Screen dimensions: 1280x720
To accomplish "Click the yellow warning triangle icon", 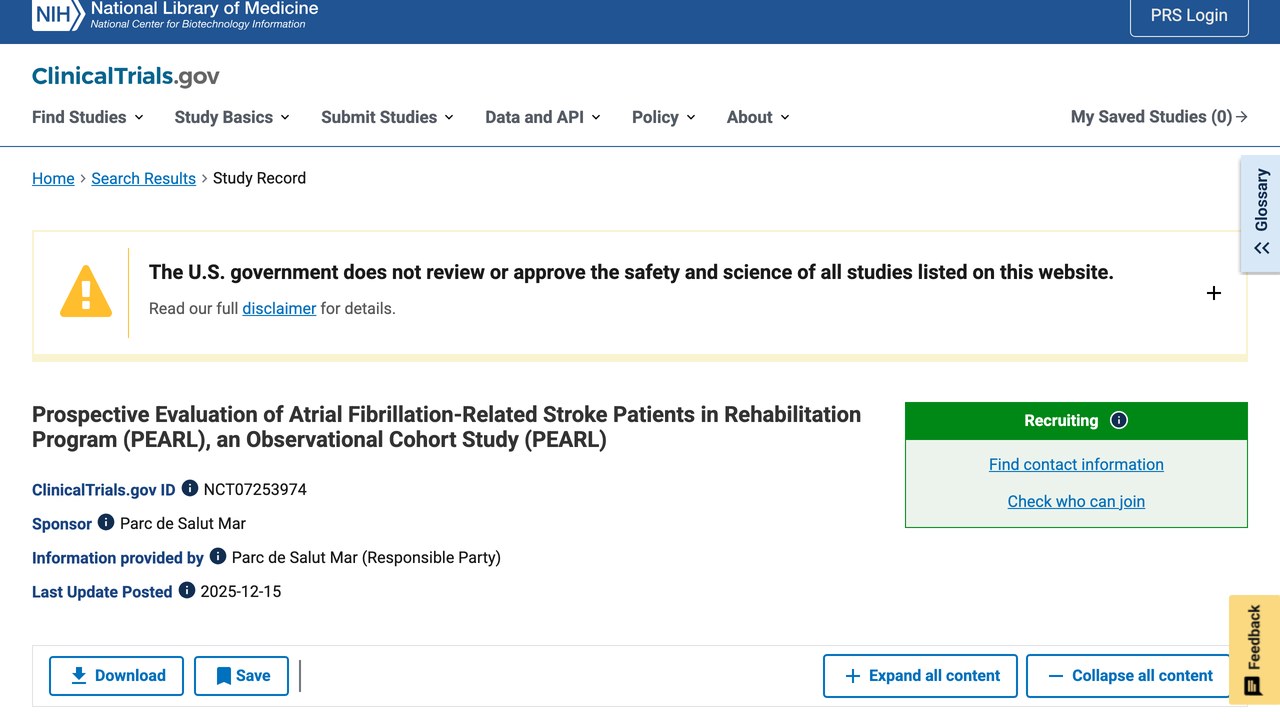I will click(86, 291).
